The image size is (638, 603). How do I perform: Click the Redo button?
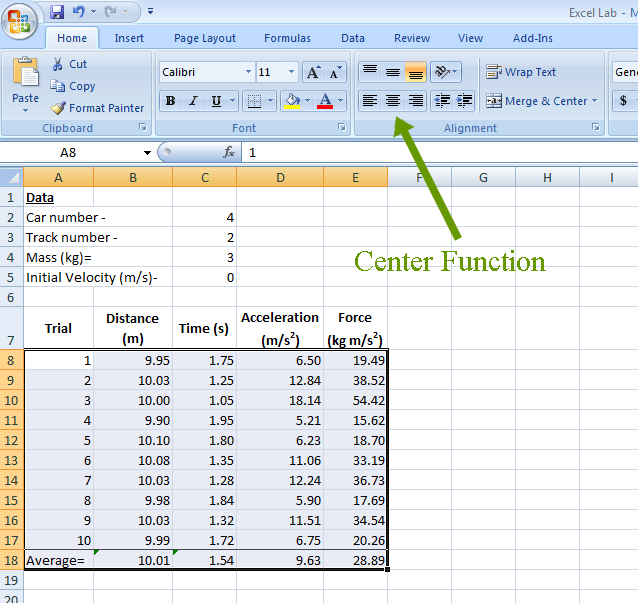[x=110, y=12]
